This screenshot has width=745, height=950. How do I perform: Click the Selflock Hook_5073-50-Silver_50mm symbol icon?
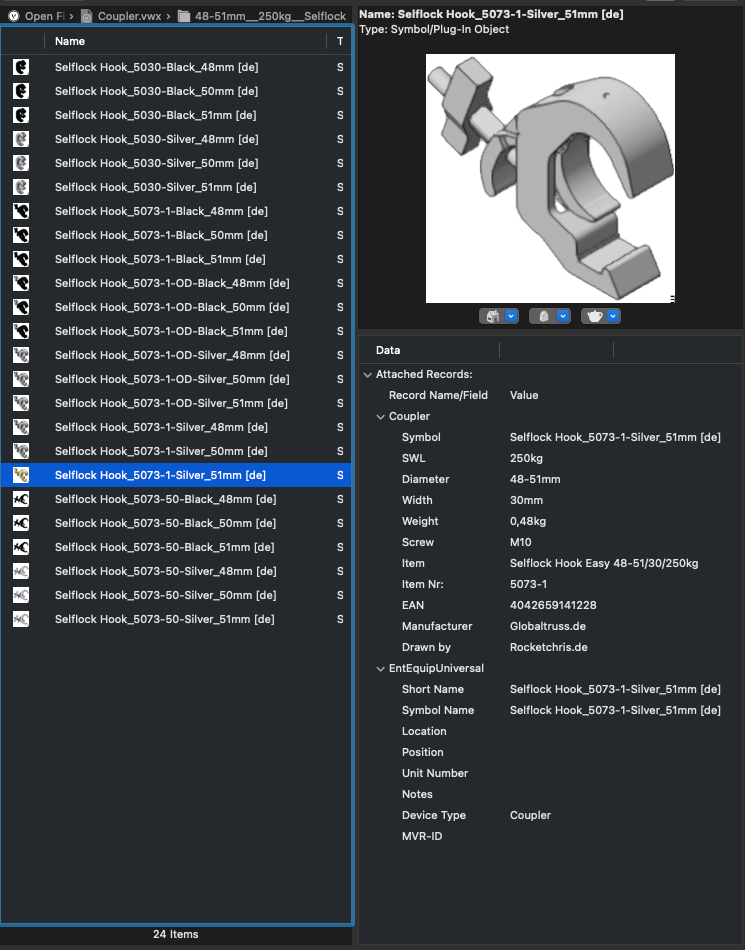point(21,595)
